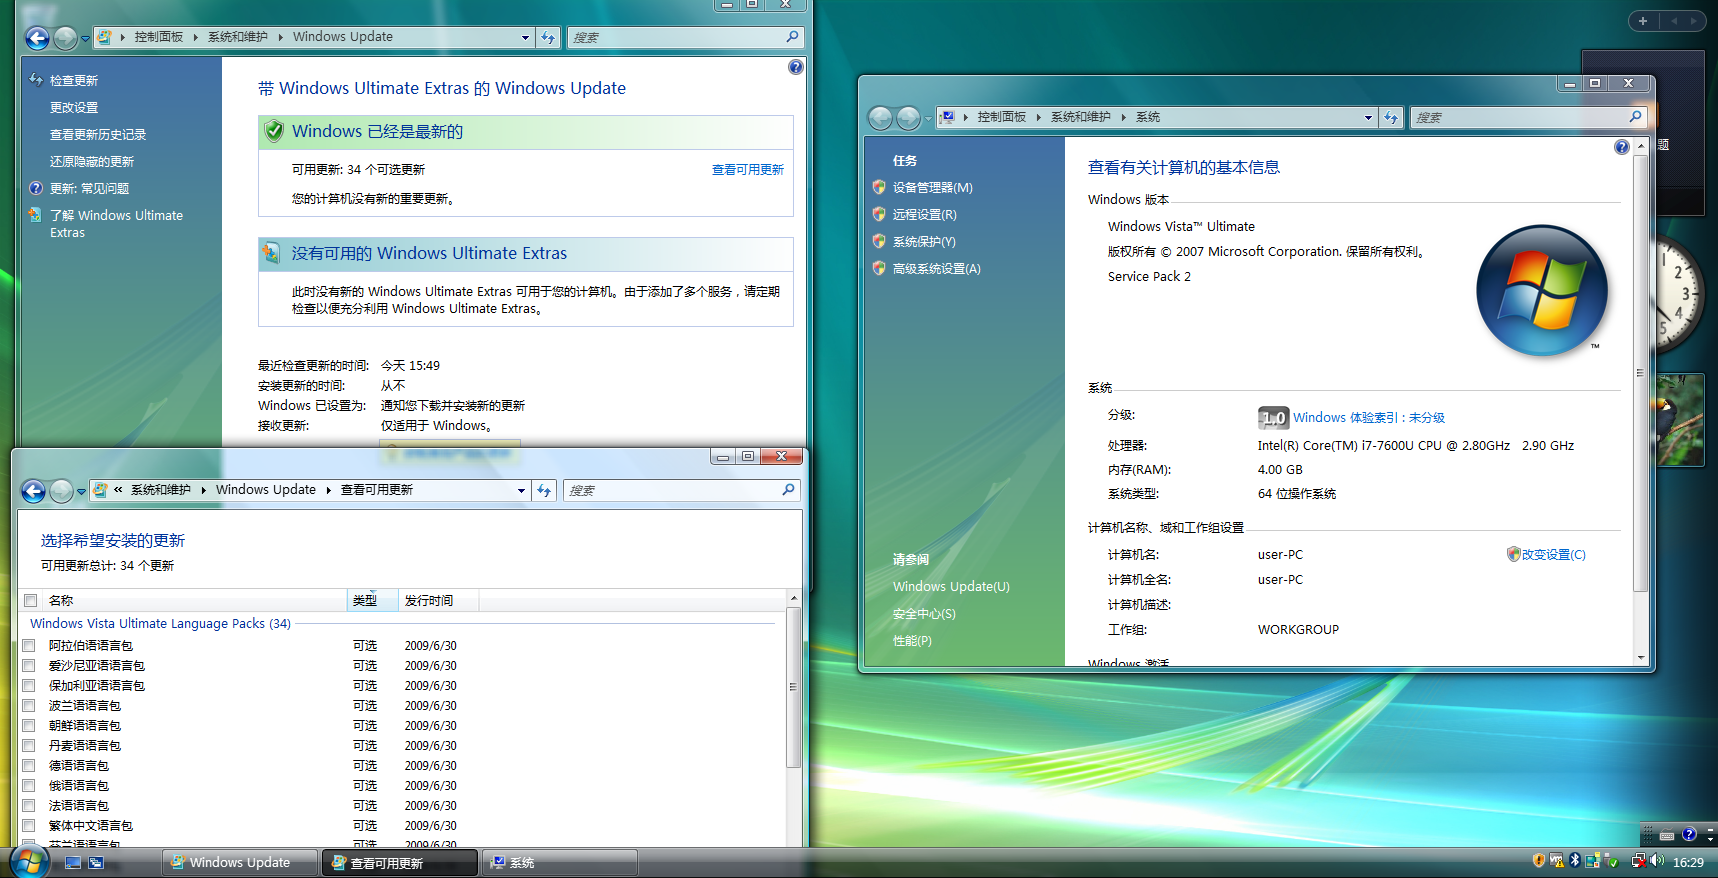Open the VMware Tools tray icon
The image size is (1718, 878).
click(x=1556, y=860)
